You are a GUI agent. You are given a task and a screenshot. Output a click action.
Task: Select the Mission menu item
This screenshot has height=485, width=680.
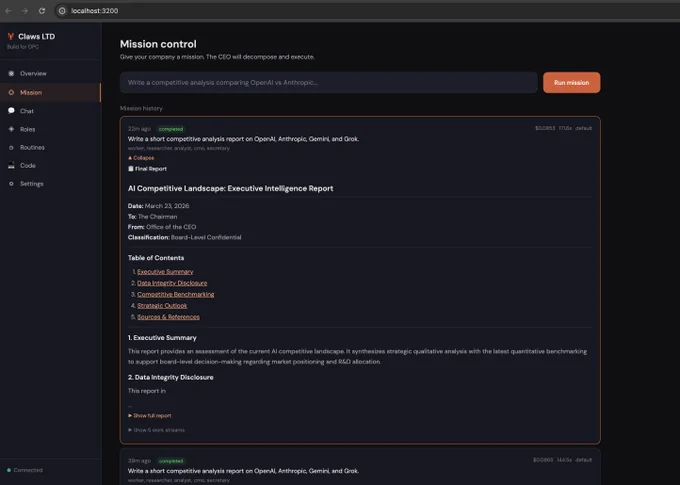(50, 92)
